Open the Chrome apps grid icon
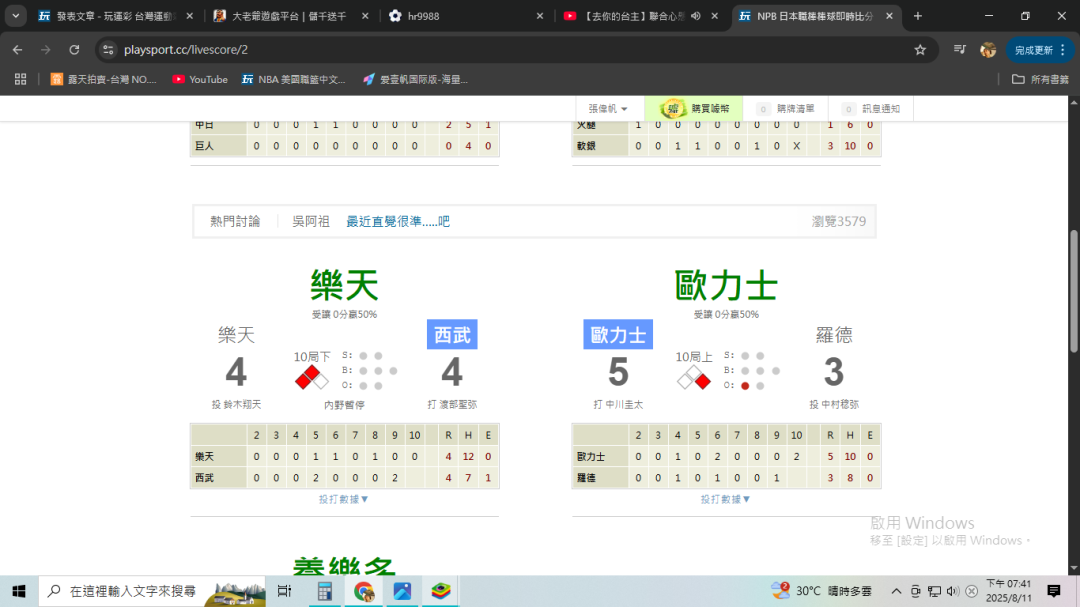 (20, 79)
